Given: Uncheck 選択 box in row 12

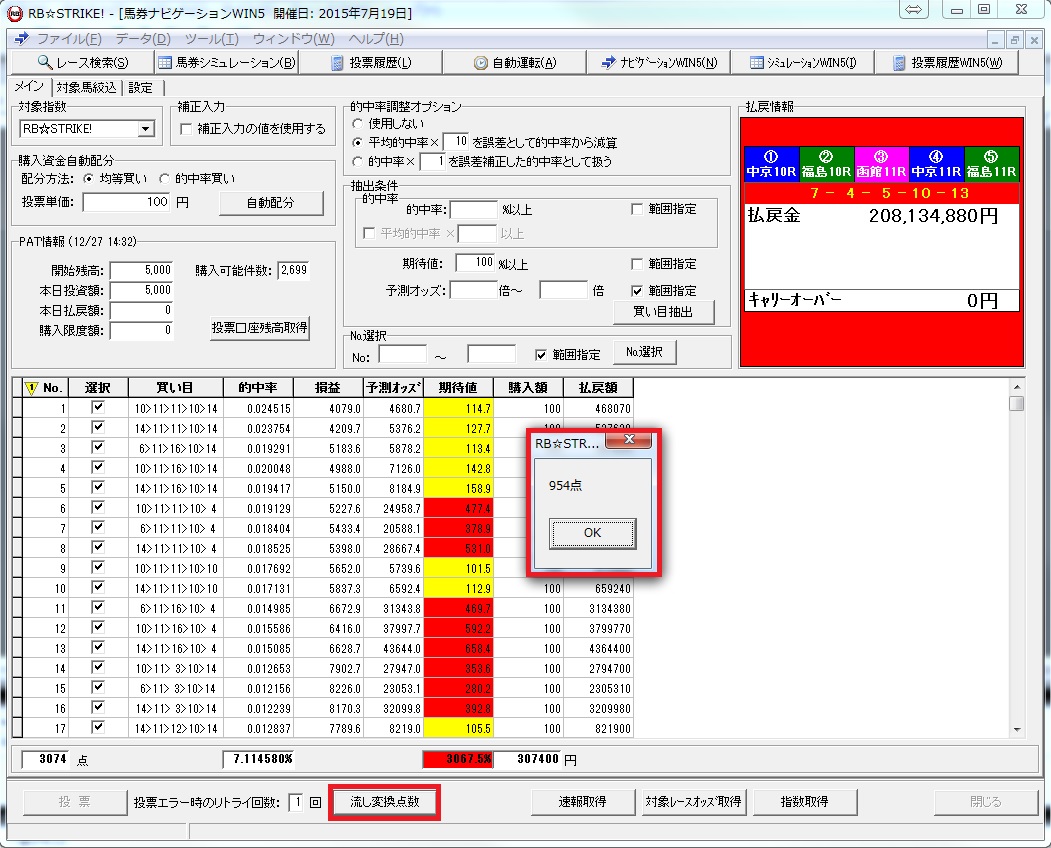Looking at the screenshot, I should click(98, 627).
